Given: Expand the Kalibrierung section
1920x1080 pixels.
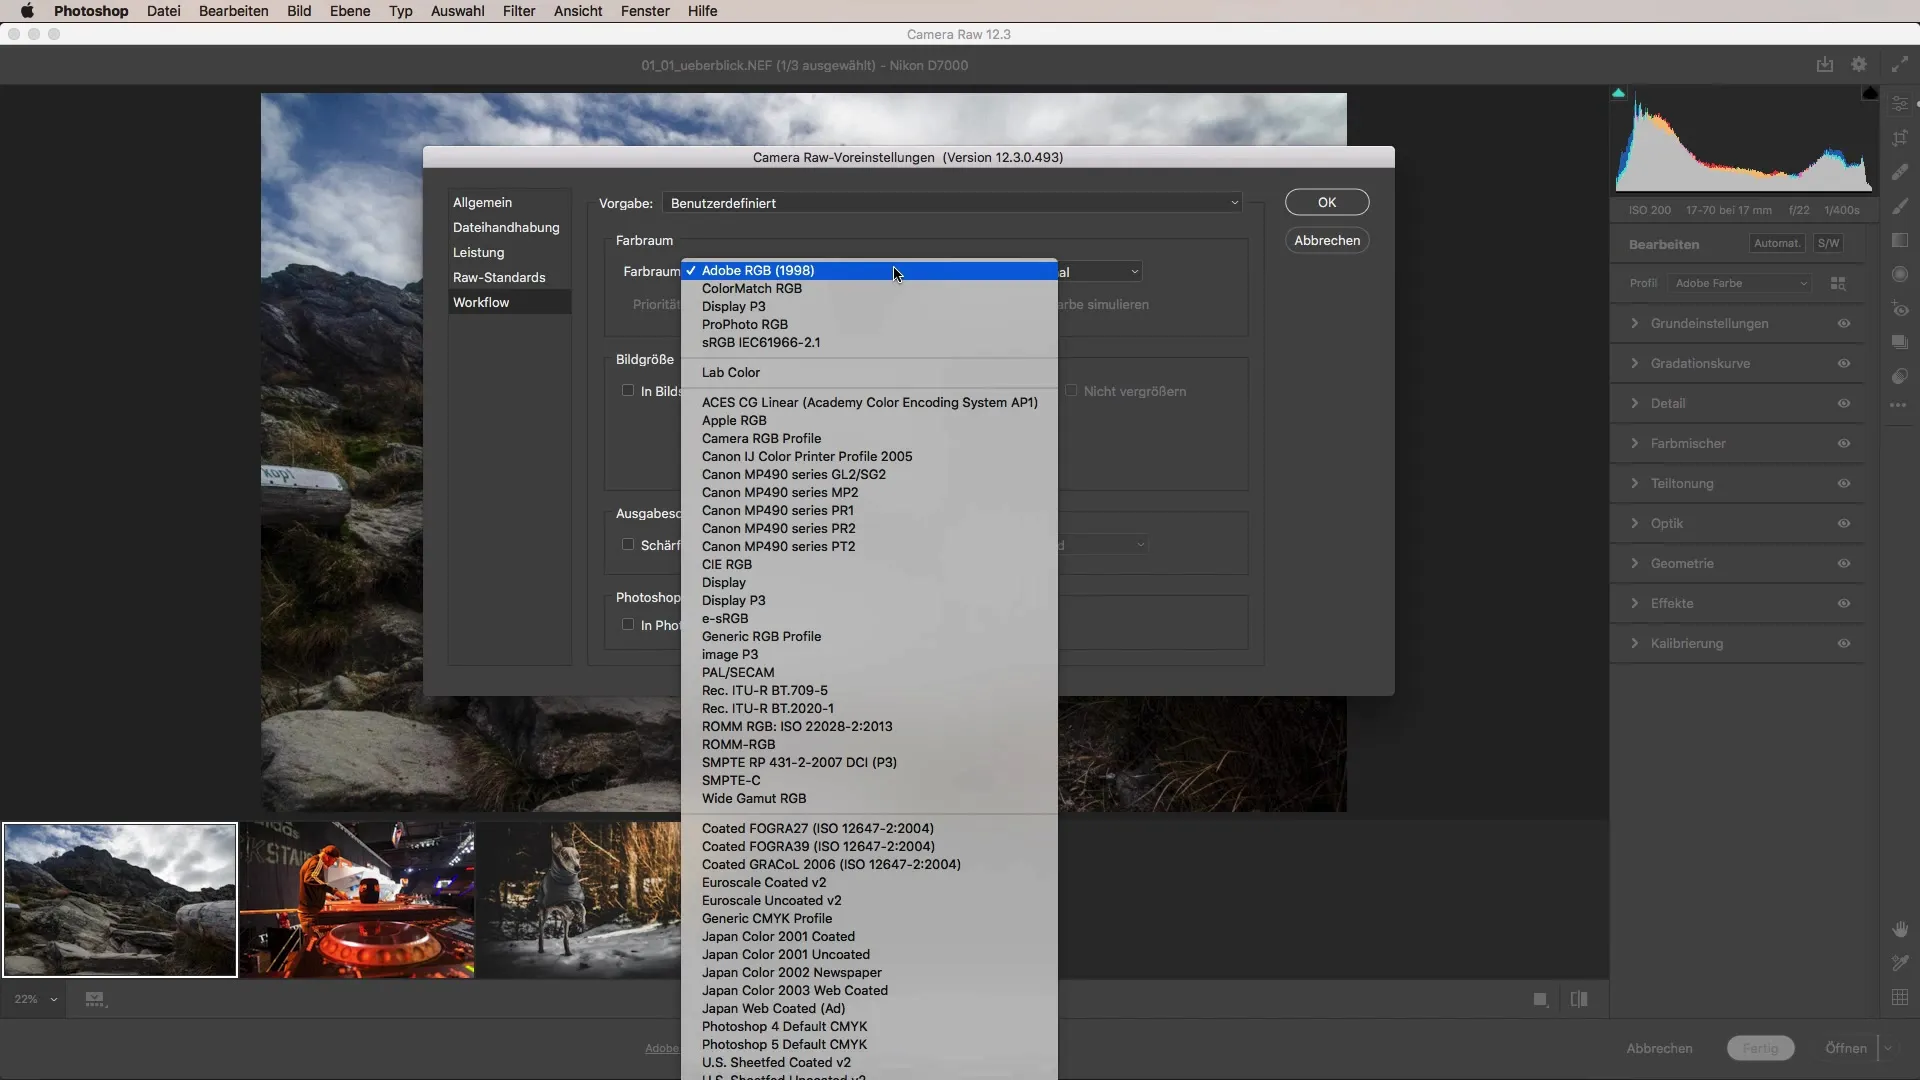Looking at the screenshot, I should coord(1635,643).
